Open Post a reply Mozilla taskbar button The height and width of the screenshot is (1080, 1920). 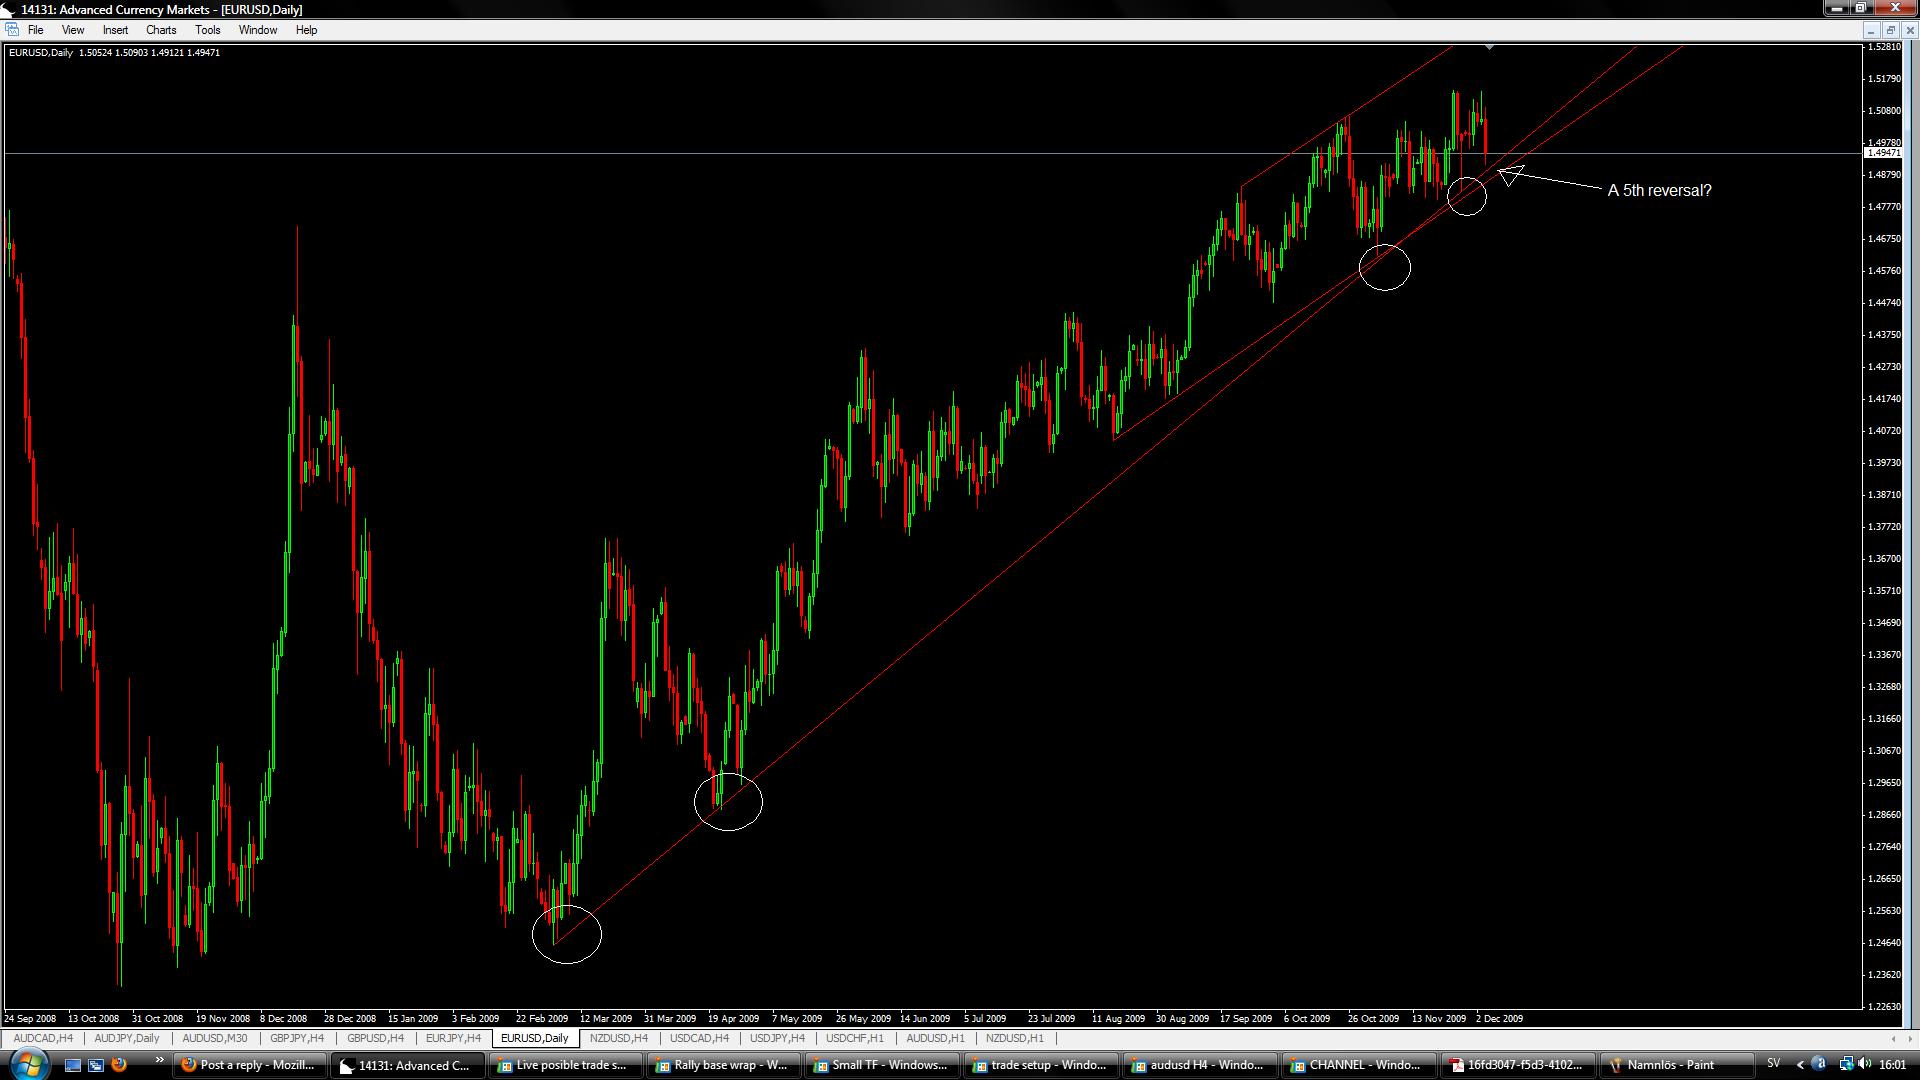(248, 1065)
